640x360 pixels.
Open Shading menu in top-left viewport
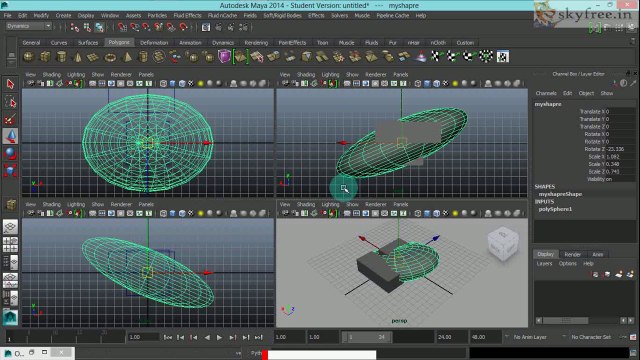coord(51,75)
